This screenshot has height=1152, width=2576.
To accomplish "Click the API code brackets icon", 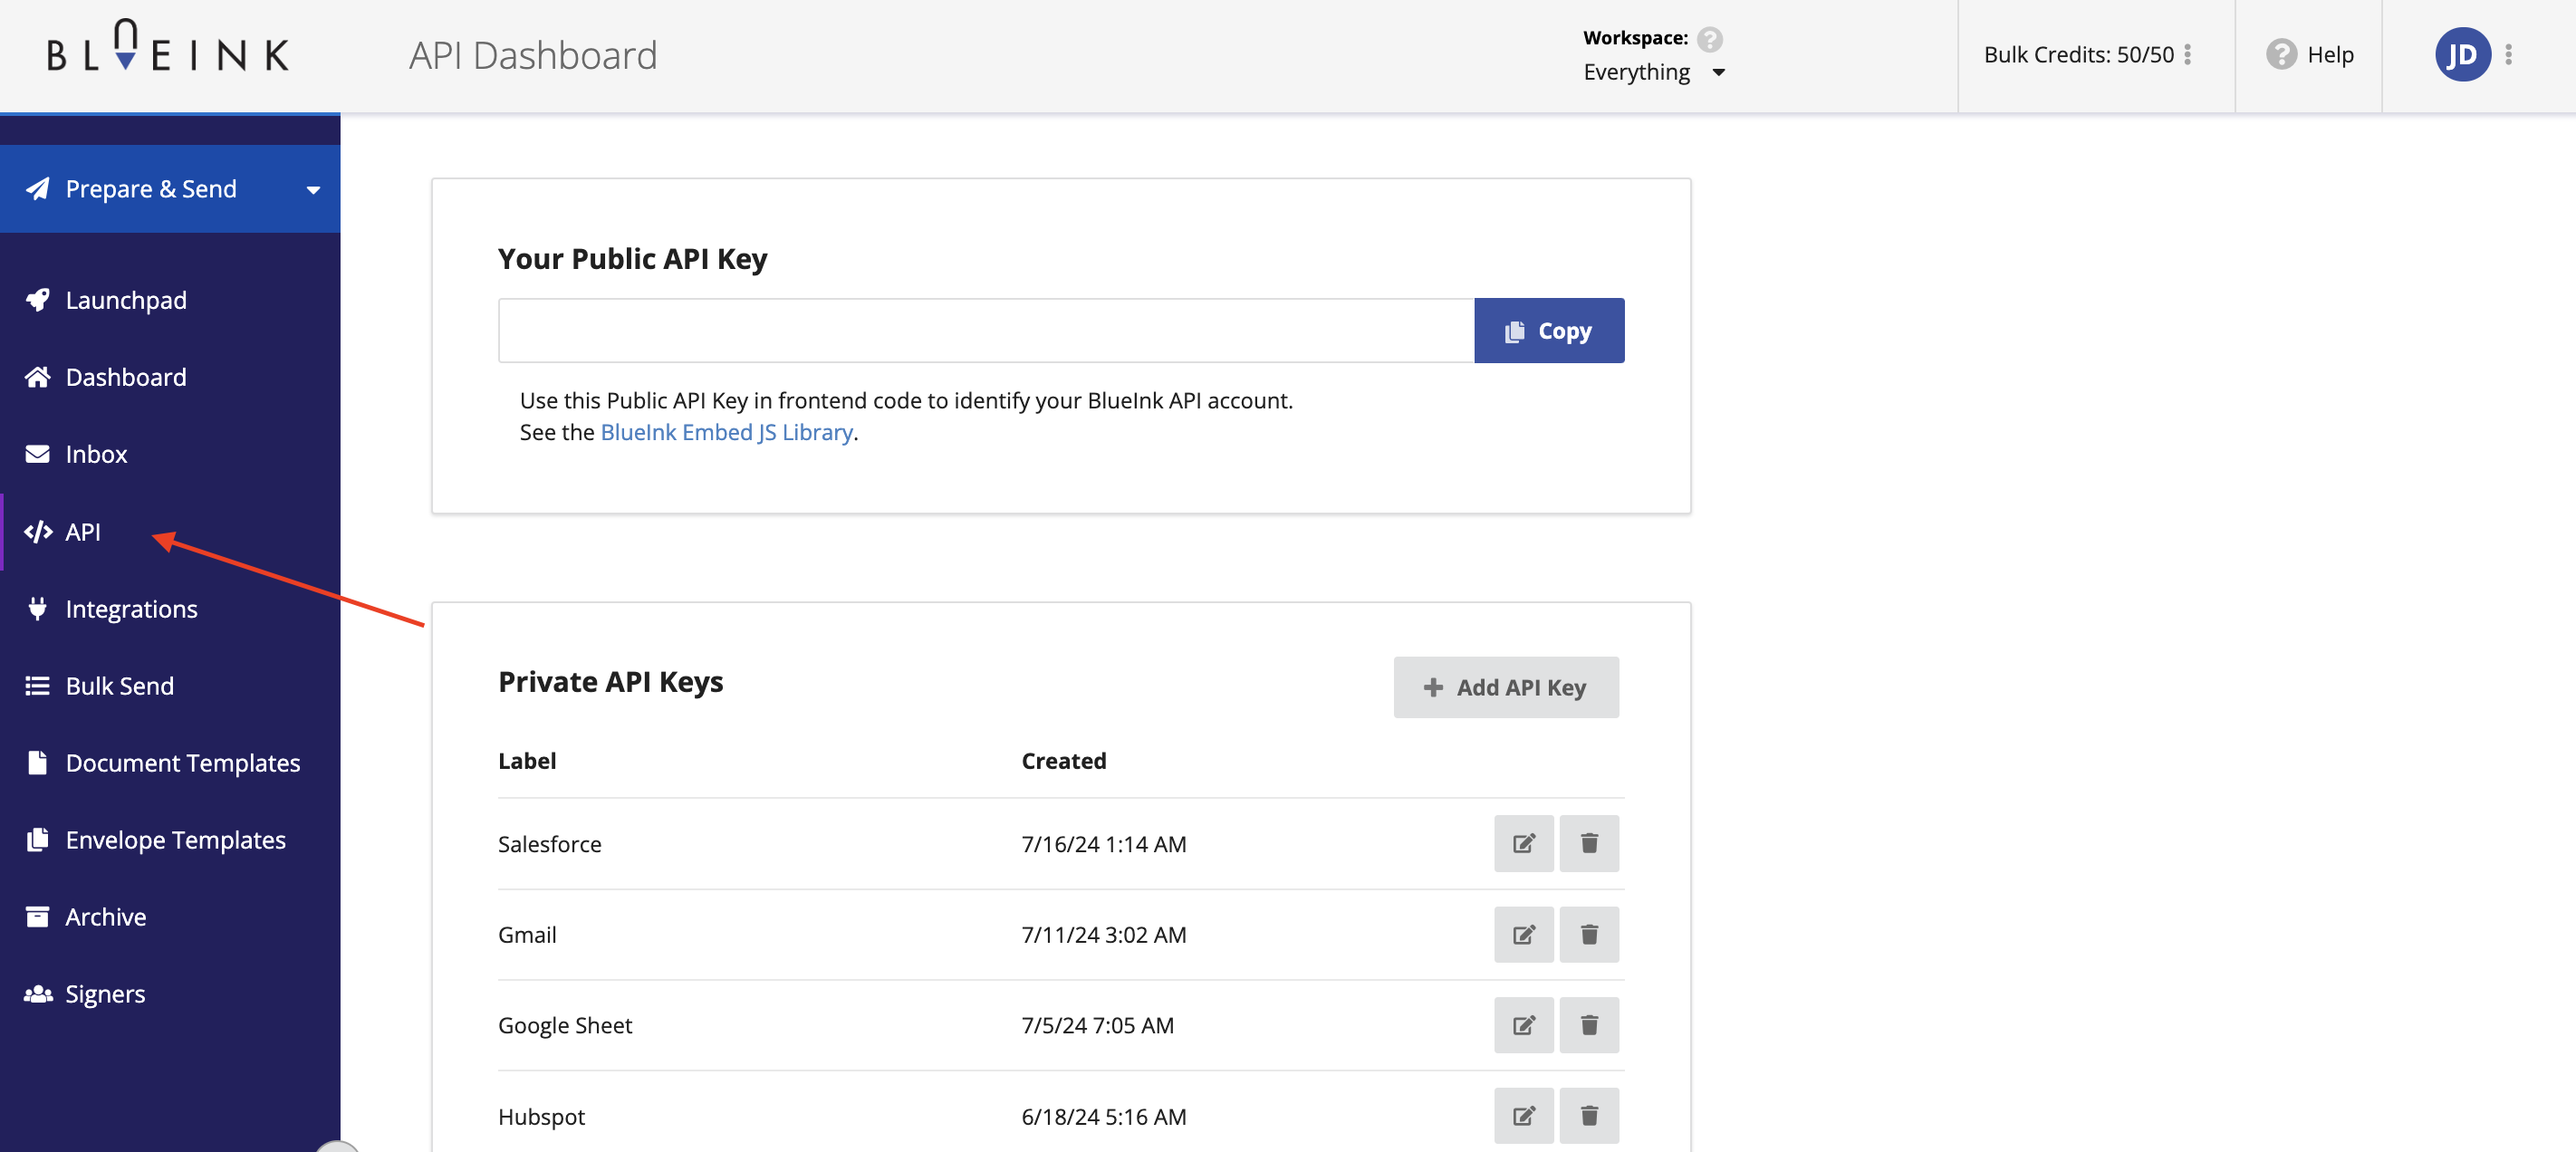I will pos(38,532).
